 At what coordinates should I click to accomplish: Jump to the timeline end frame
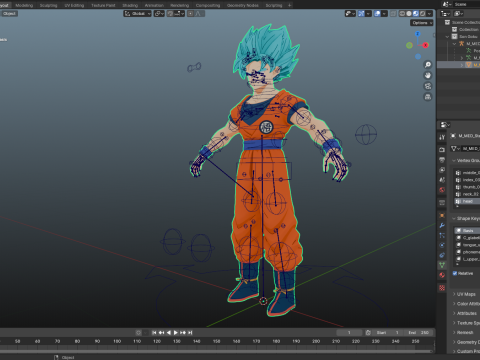pos(190,333)
